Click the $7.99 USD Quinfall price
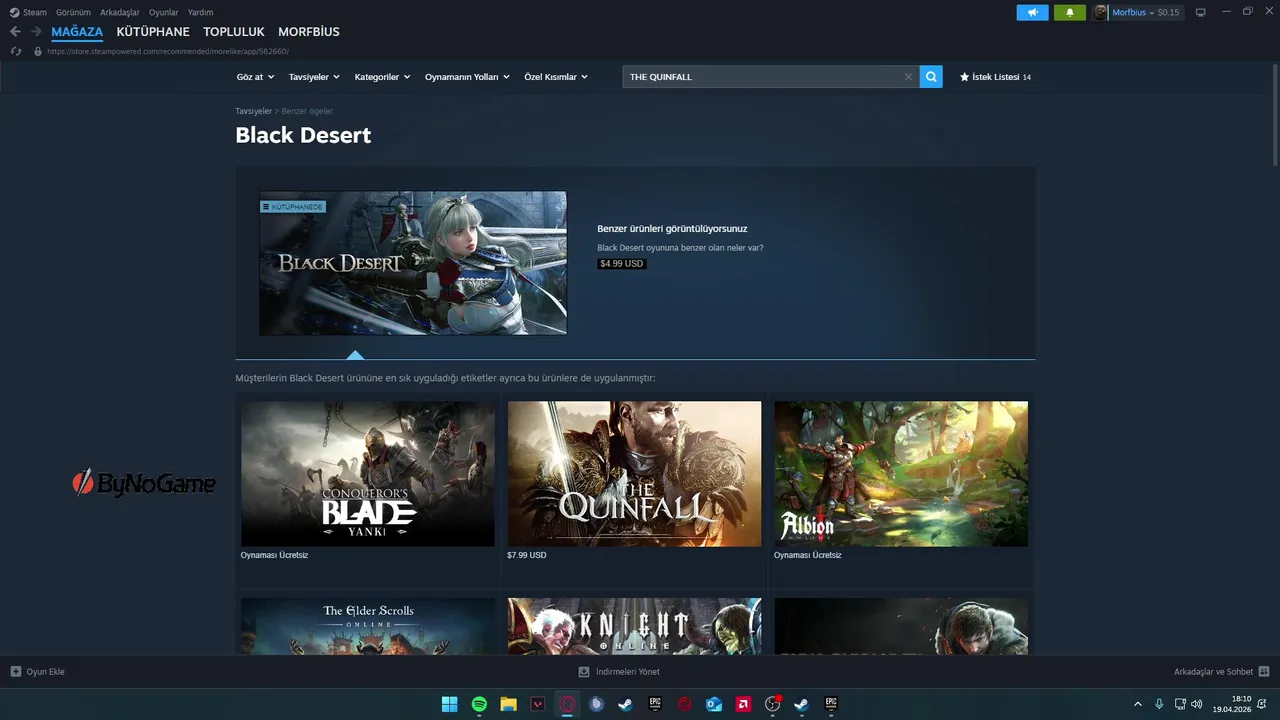1280x720 pixels. (x=527, y=555)
